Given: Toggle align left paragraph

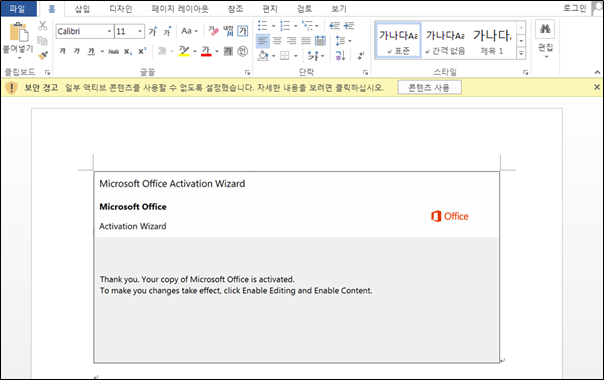Looking at the screenshot, I should pos(263,40).
